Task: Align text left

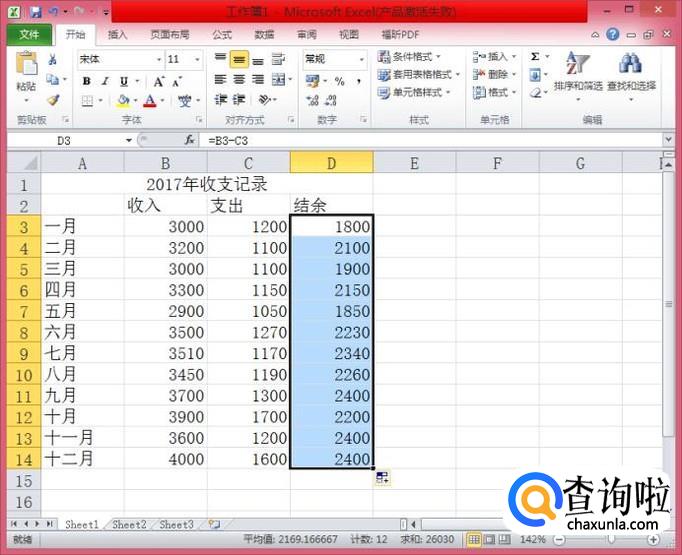Action: pos(221,80)
